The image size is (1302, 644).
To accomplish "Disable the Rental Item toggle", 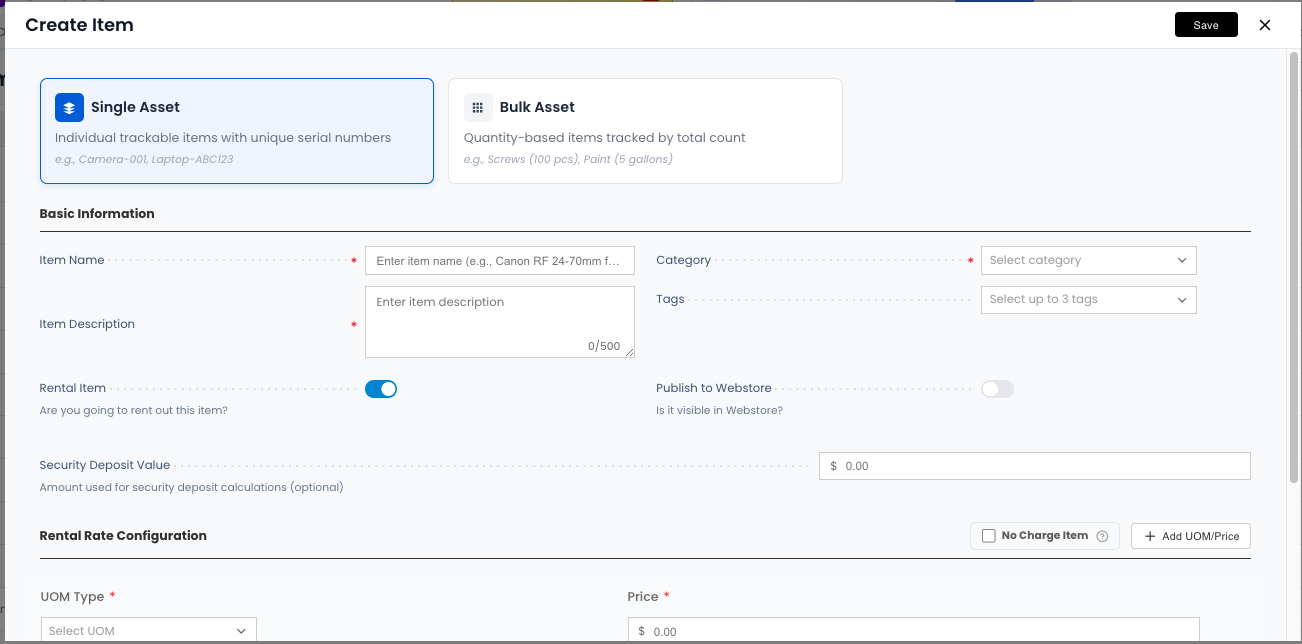I will pos(381,389).
